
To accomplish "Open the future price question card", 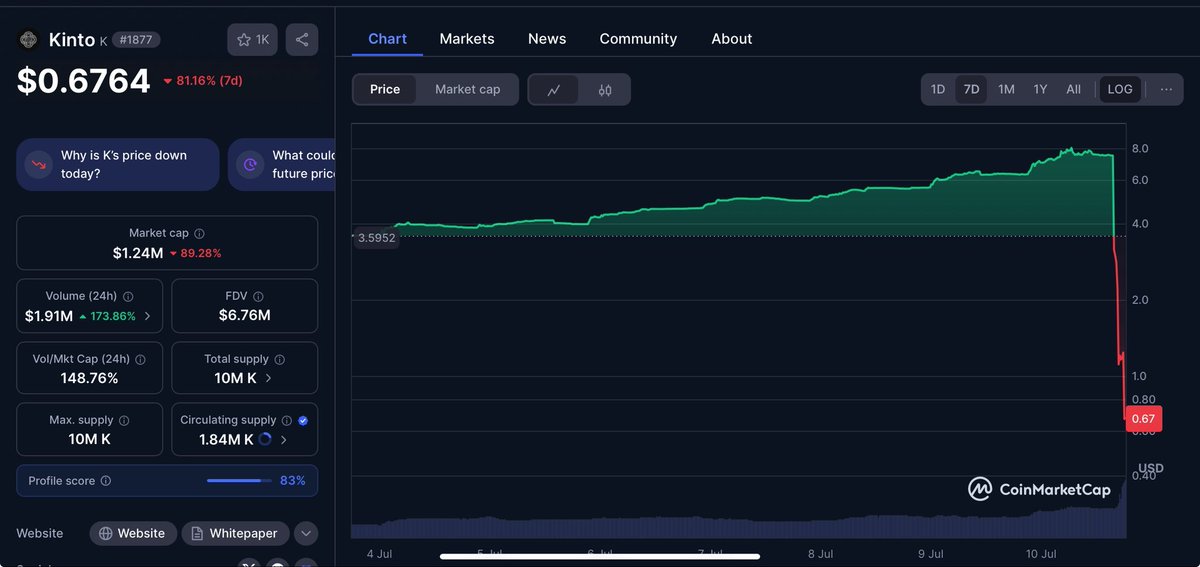I will (282, 164).
